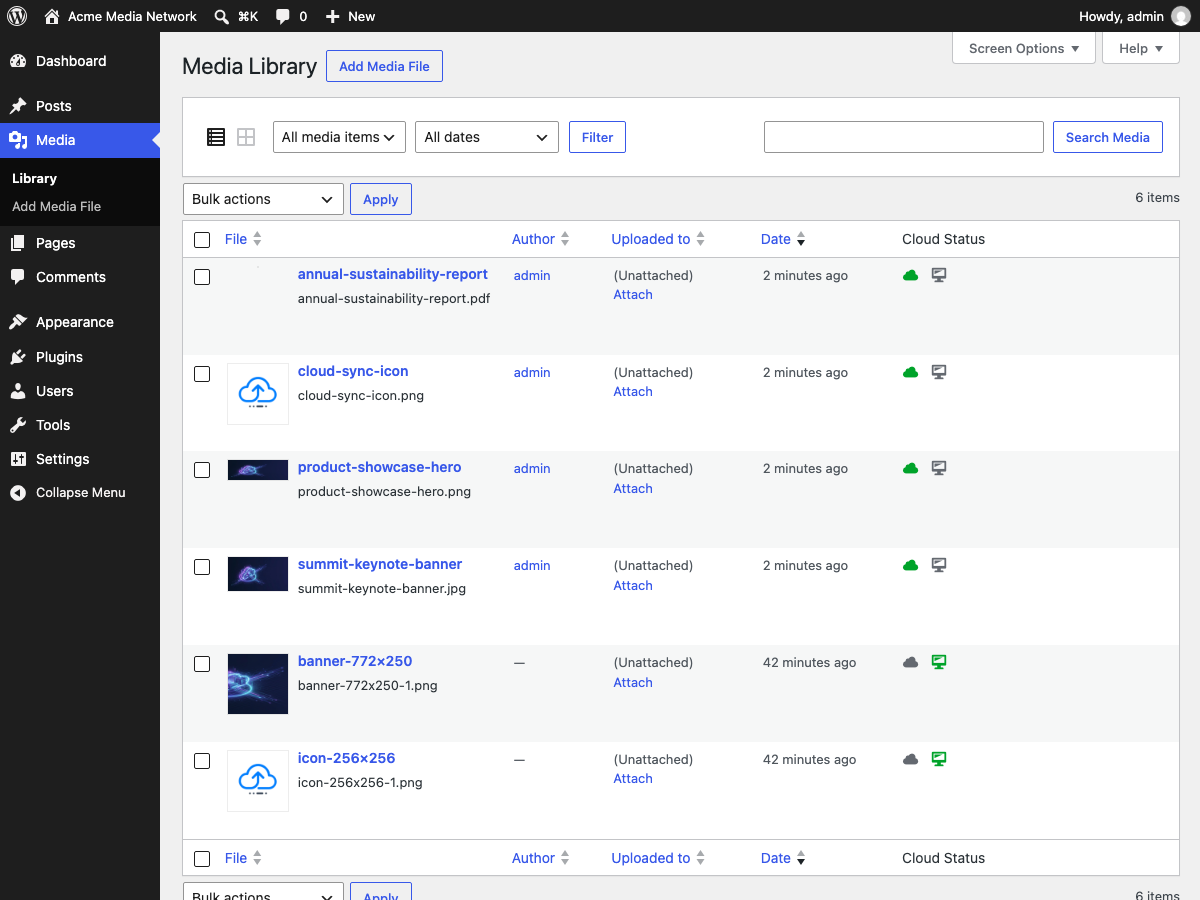The width and height of the screenshot is (1200, 900).
Task: Click green monitor icon for banner-772×250
Action: coord(939,662)
